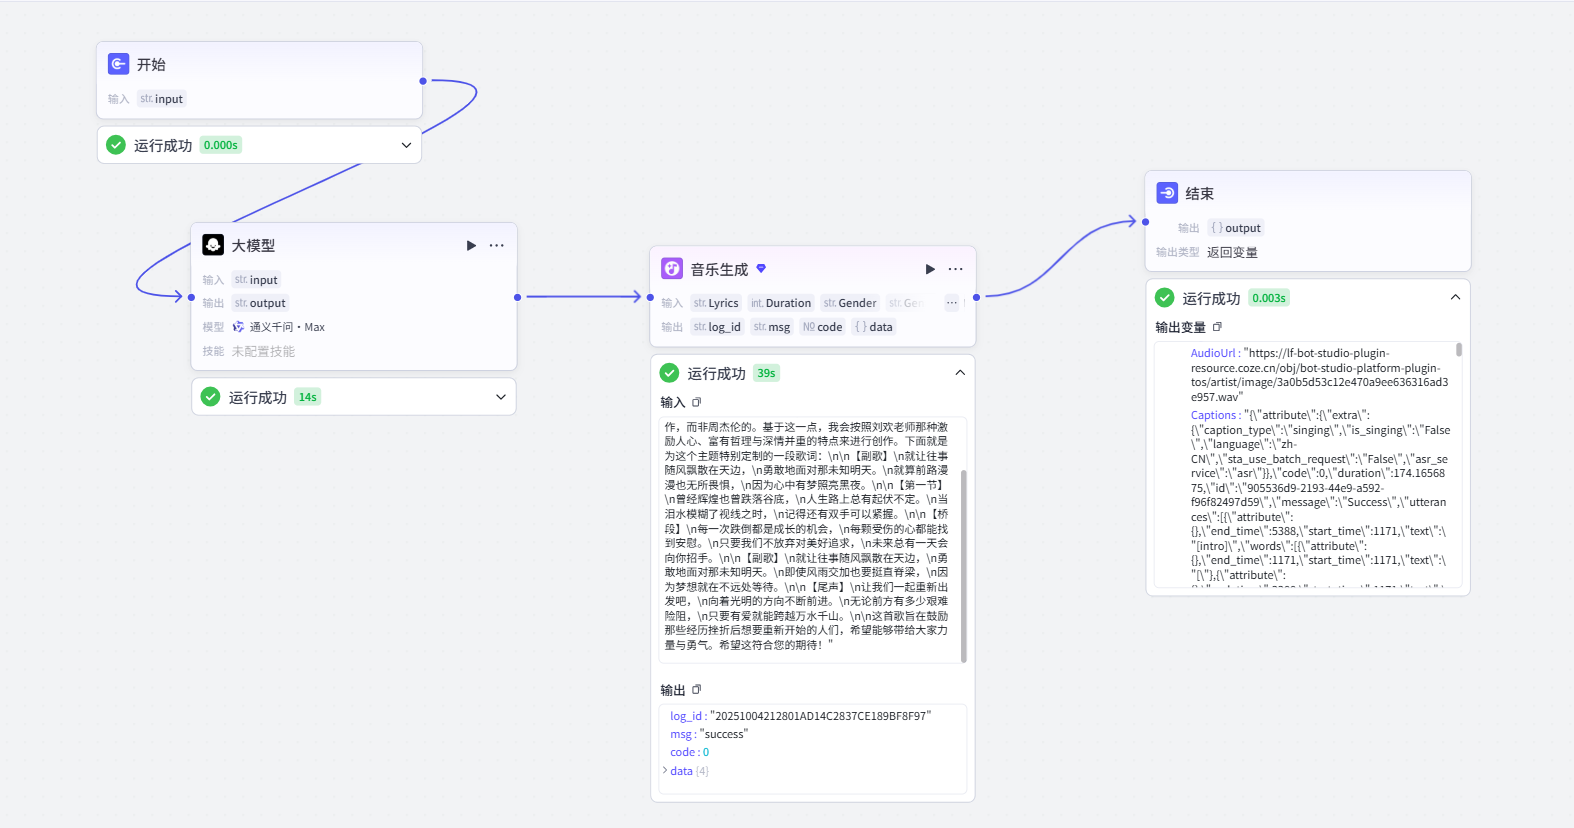Click the input tag in 开始 node
This screenshot has width=1574, height=828.
click(162, 99)
